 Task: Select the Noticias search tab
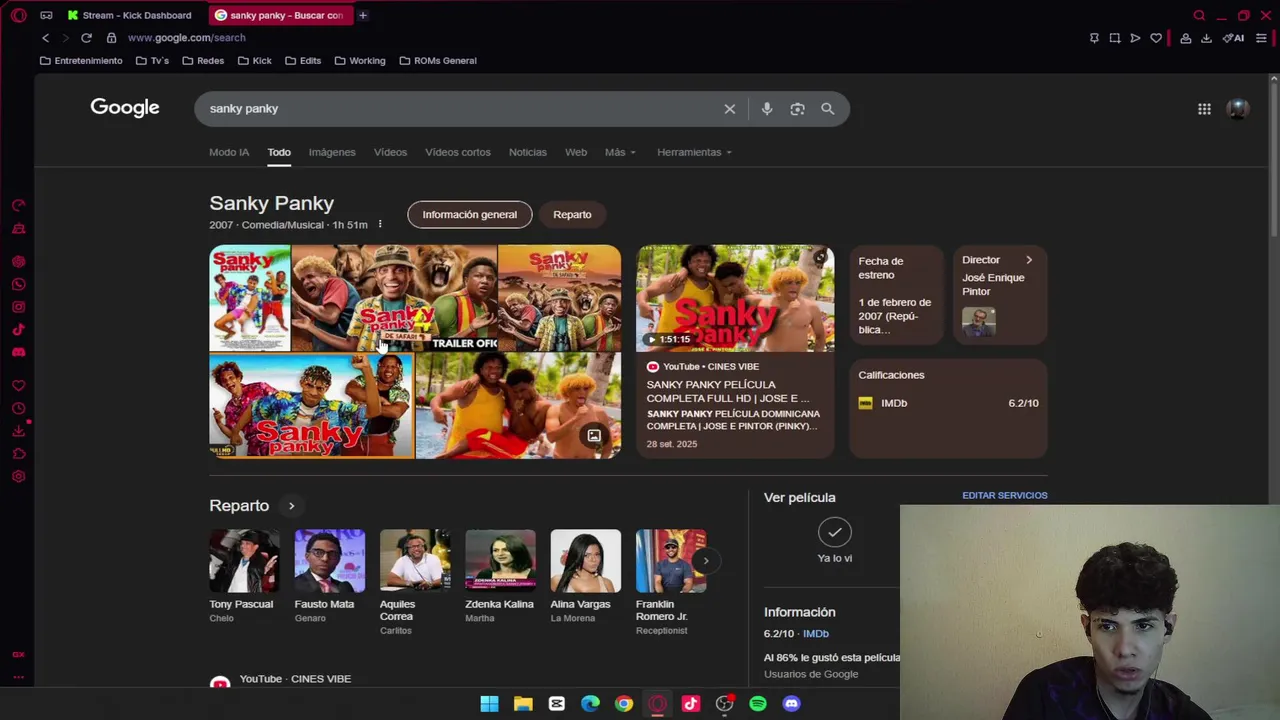tap(528, 152)
